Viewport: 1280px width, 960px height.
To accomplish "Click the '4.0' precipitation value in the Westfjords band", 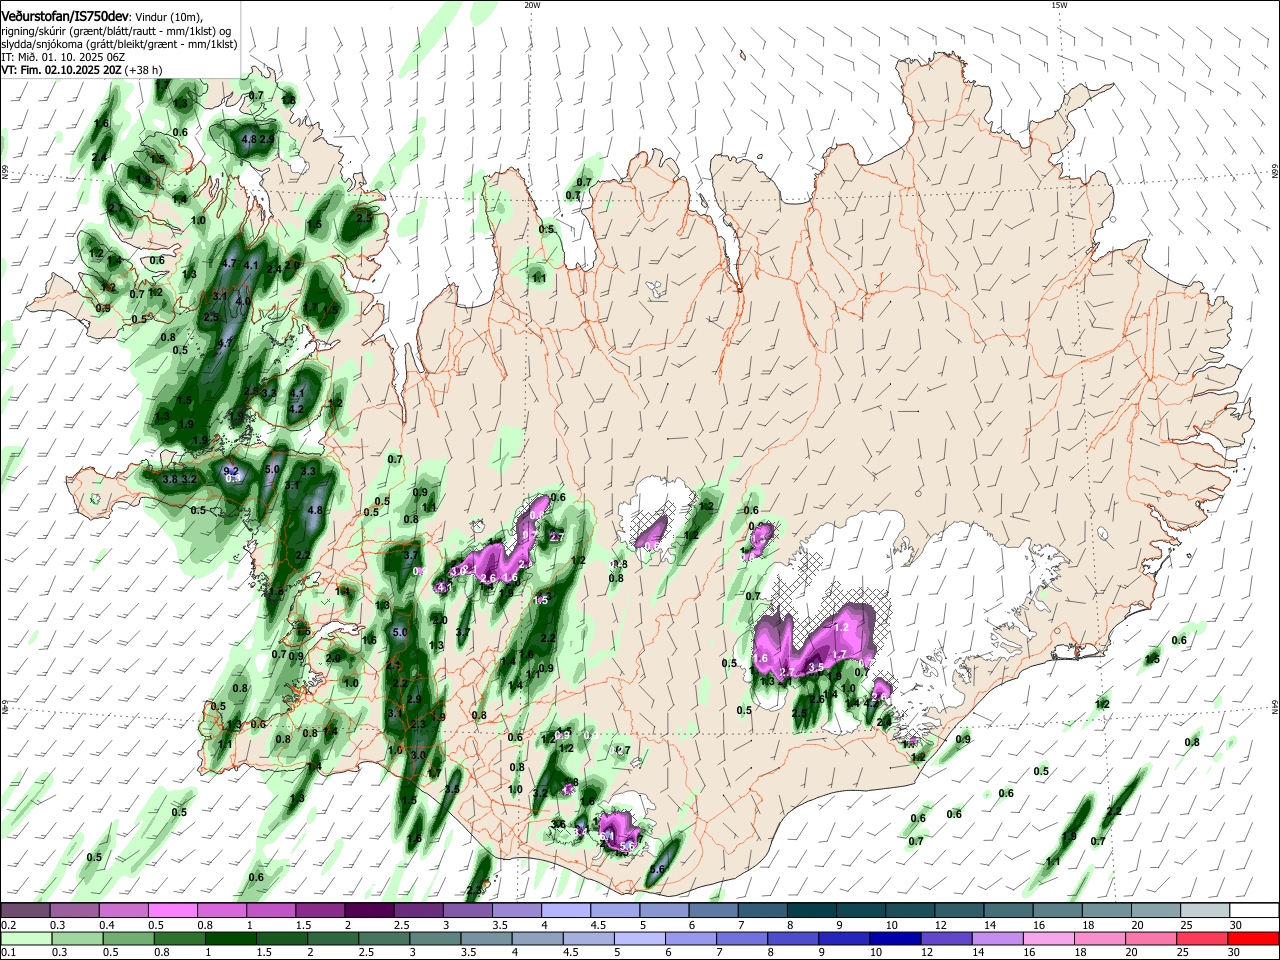I will tap(242, 300).
